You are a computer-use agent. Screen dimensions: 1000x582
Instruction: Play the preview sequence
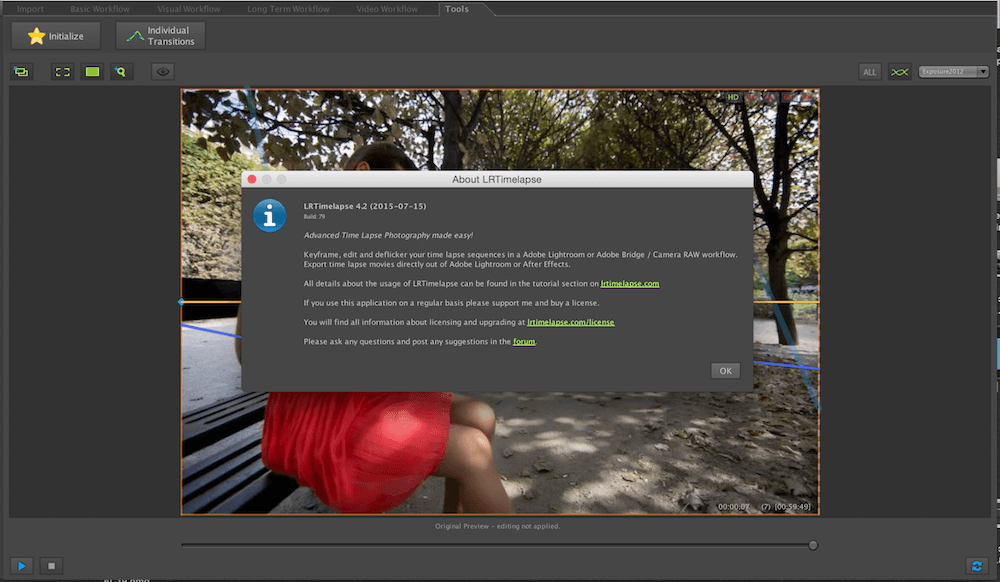tap(22, 565)
